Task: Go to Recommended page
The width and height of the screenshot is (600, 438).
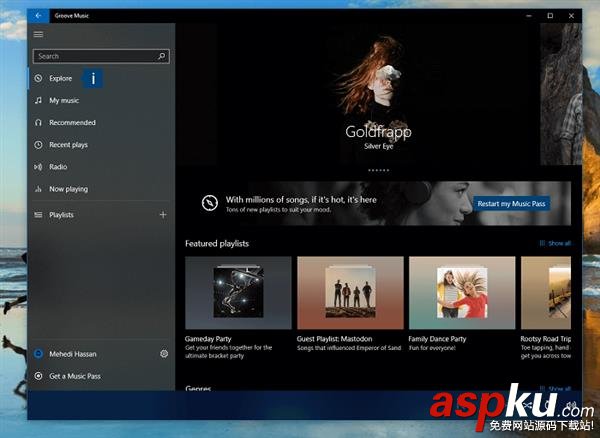Action: (101, 123)
